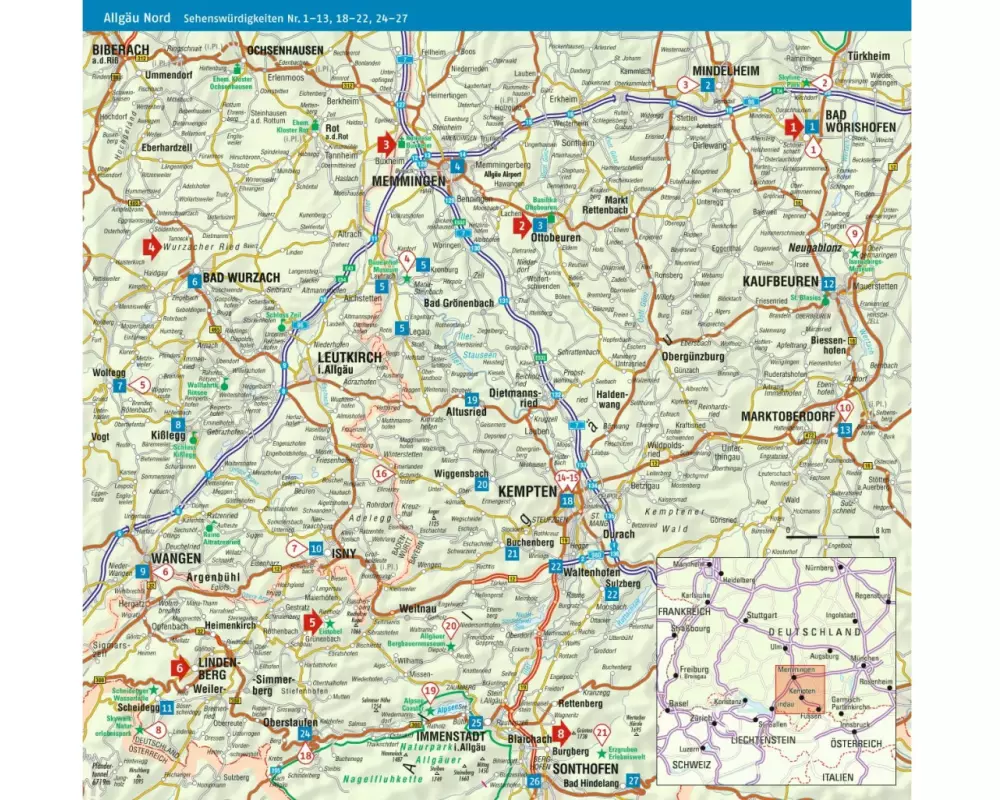Viewport: 1000px width, 800px height.
Task: Click hexagon marker 9 near Neugablonz
Action: [x=854, y=233]
